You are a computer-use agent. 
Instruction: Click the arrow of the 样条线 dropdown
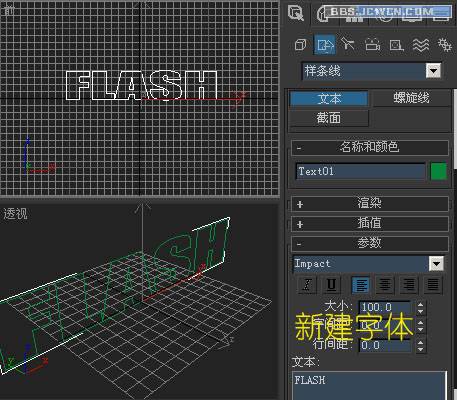433,71
